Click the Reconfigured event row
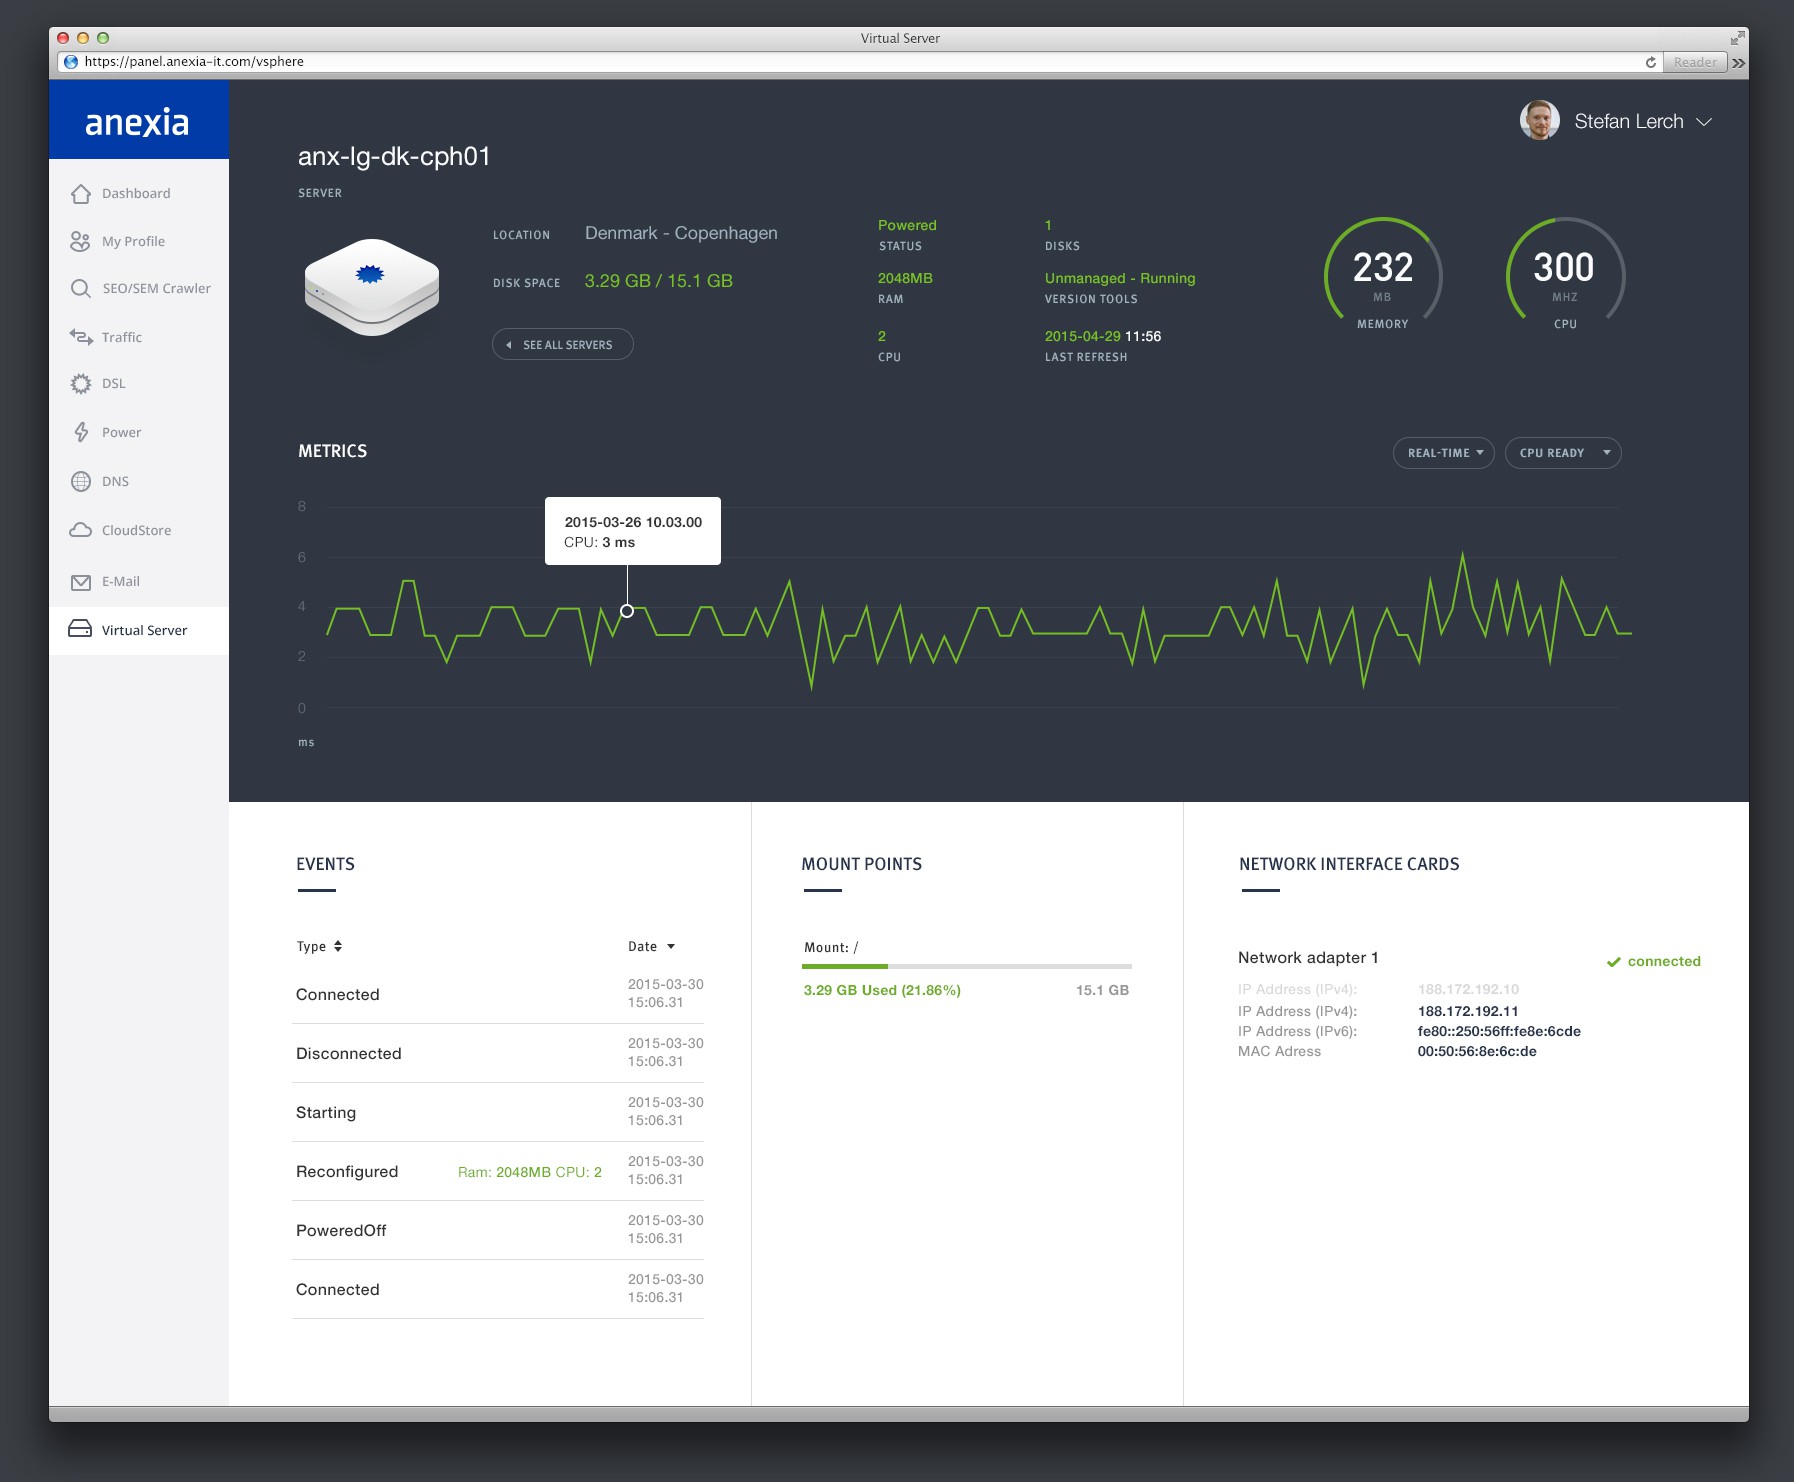Image resolution: width=1794 pixels, height=1482 pixels. pos(498,1171)
